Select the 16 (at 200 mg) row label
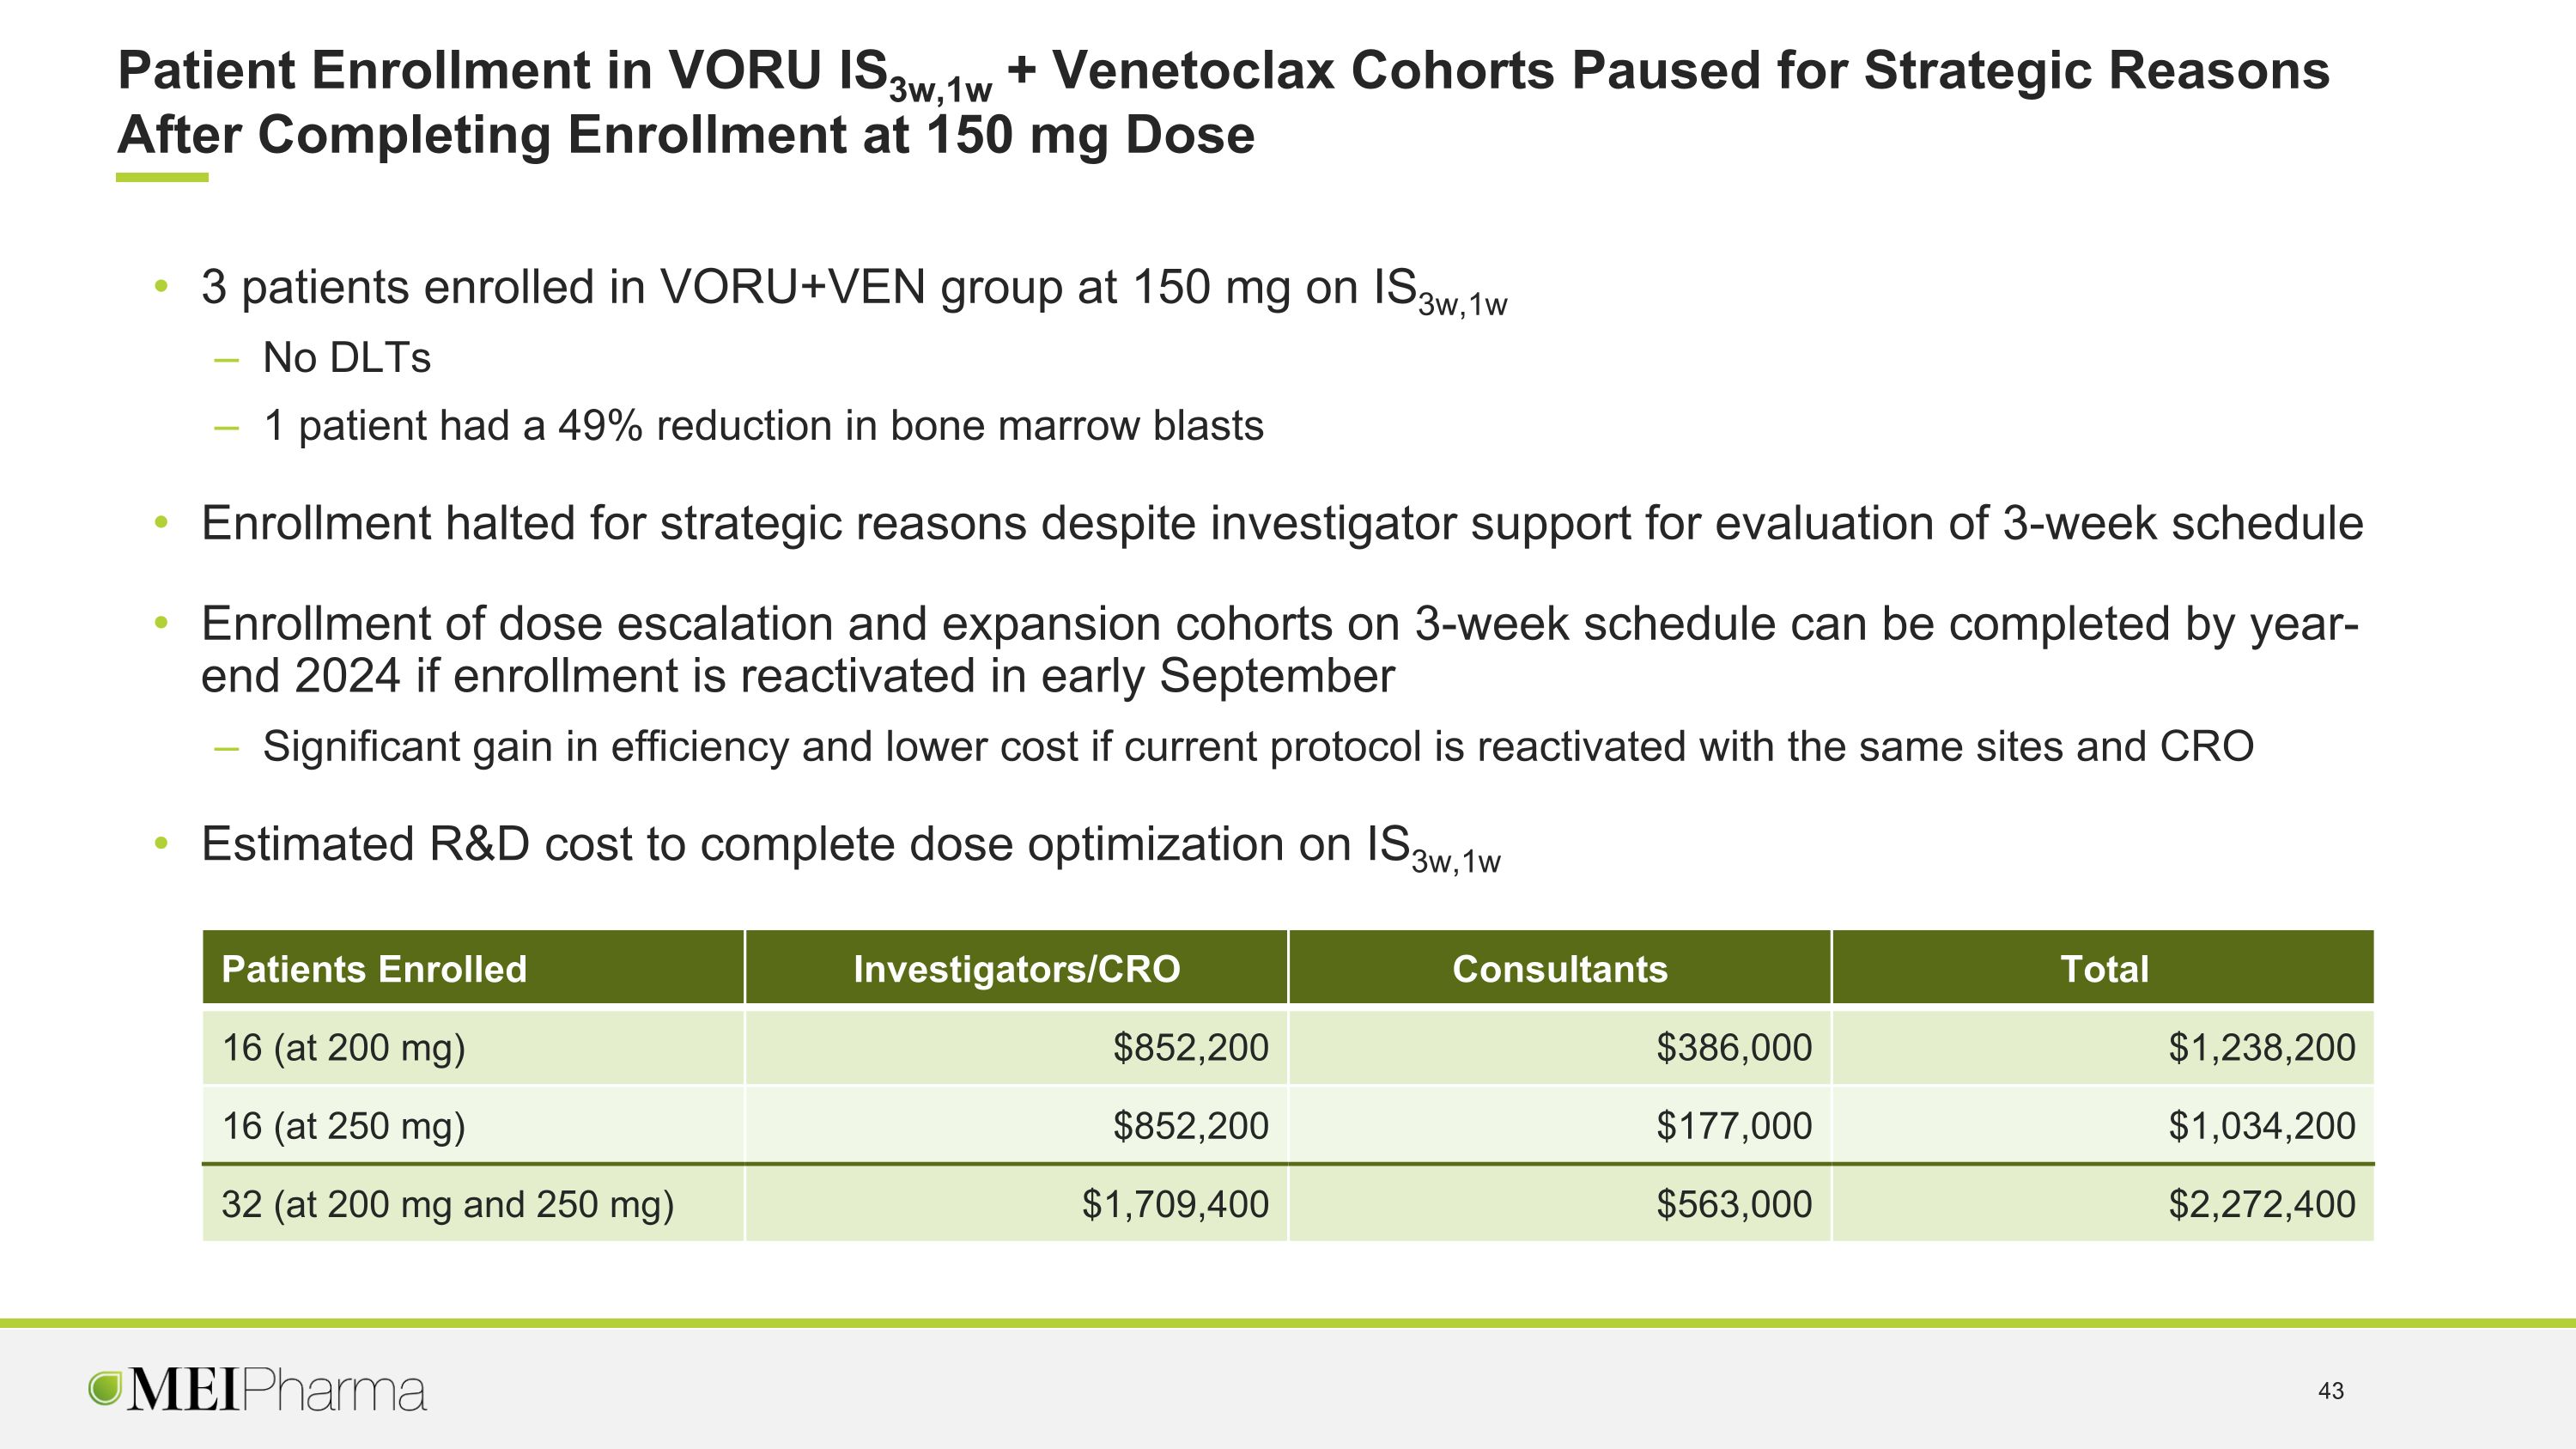The height and width of the screenshot is (1449, 2576). (x=343, y=1048)
